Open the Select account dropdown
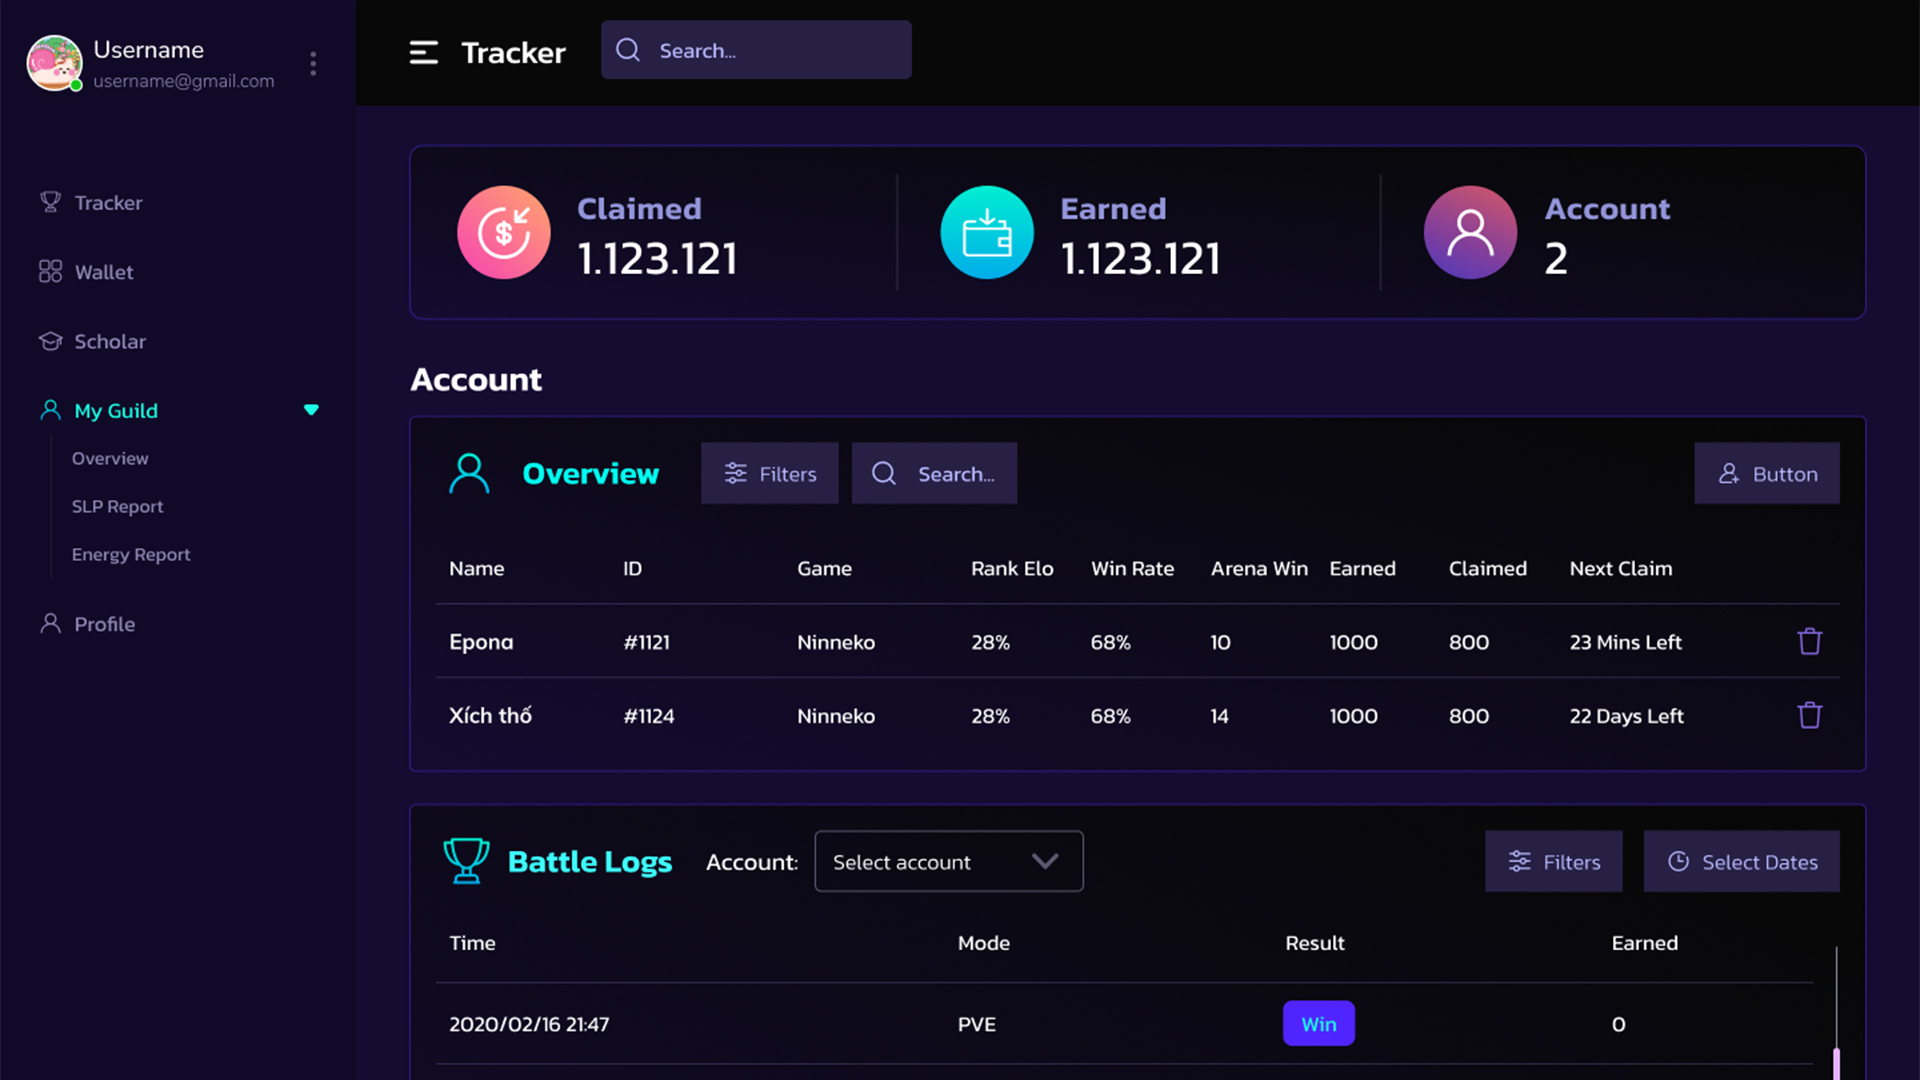The width and height of the screenshot is (1920, 1080). coord(948,862)
